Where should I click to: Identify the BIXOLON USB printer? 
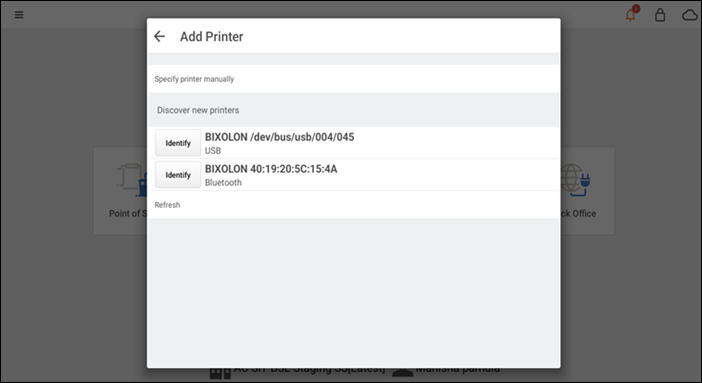[178, 143]
